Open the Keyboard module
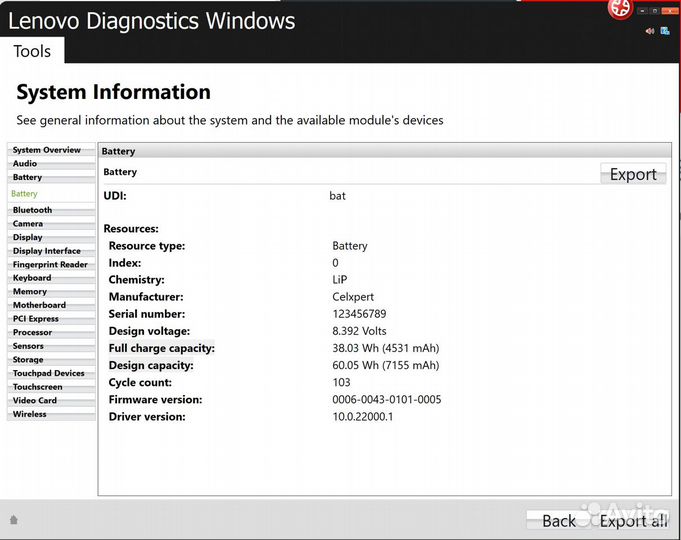Screen dimensions: 681x540 51,278
